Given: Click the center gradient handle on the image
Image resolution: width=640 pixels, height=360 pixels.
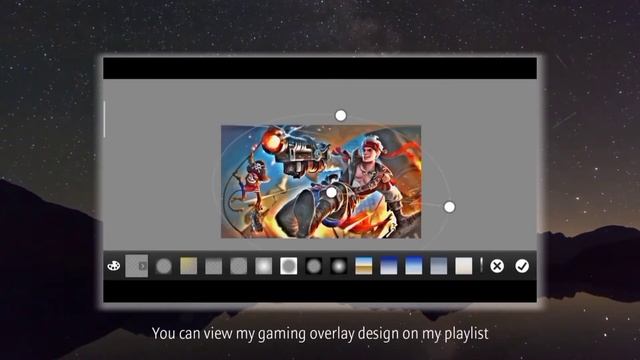Looking at the screenshot, I should click(331, 192).
